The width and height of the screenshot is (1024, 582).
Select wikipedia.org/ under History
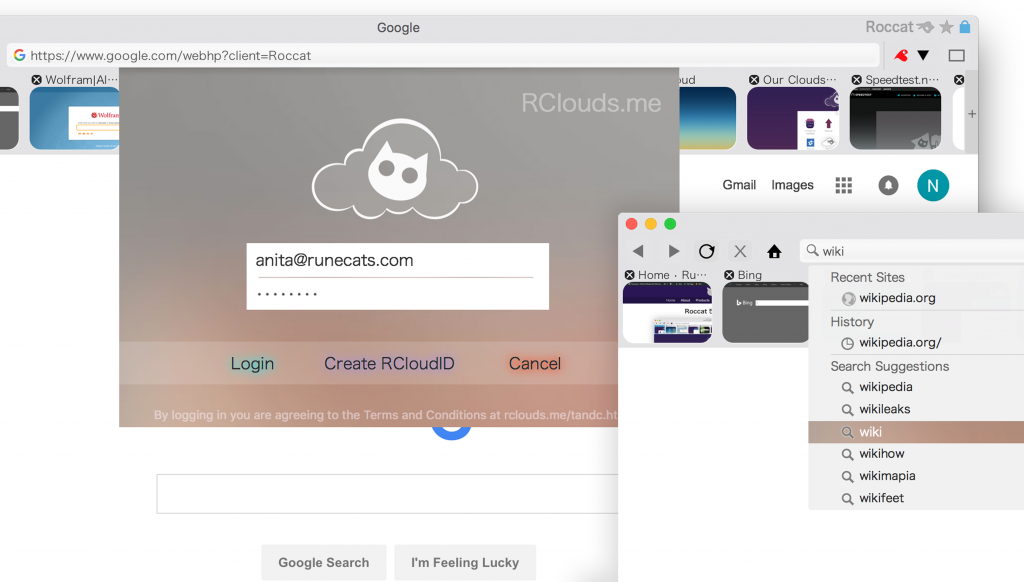pos(900,342)
